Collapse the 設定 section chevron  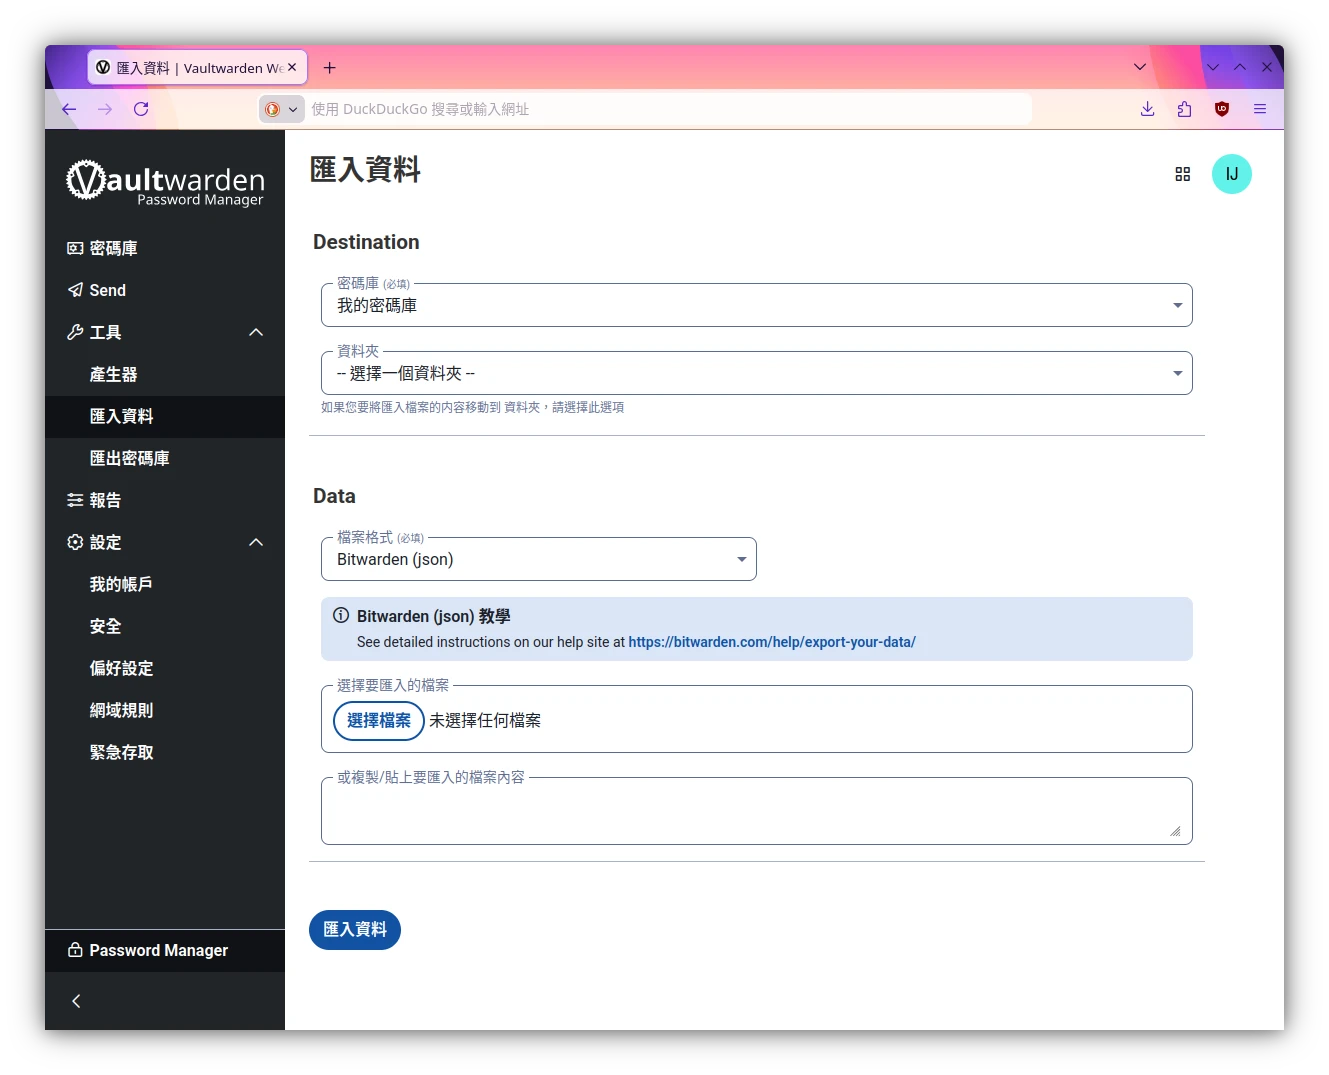pos(256,542)
